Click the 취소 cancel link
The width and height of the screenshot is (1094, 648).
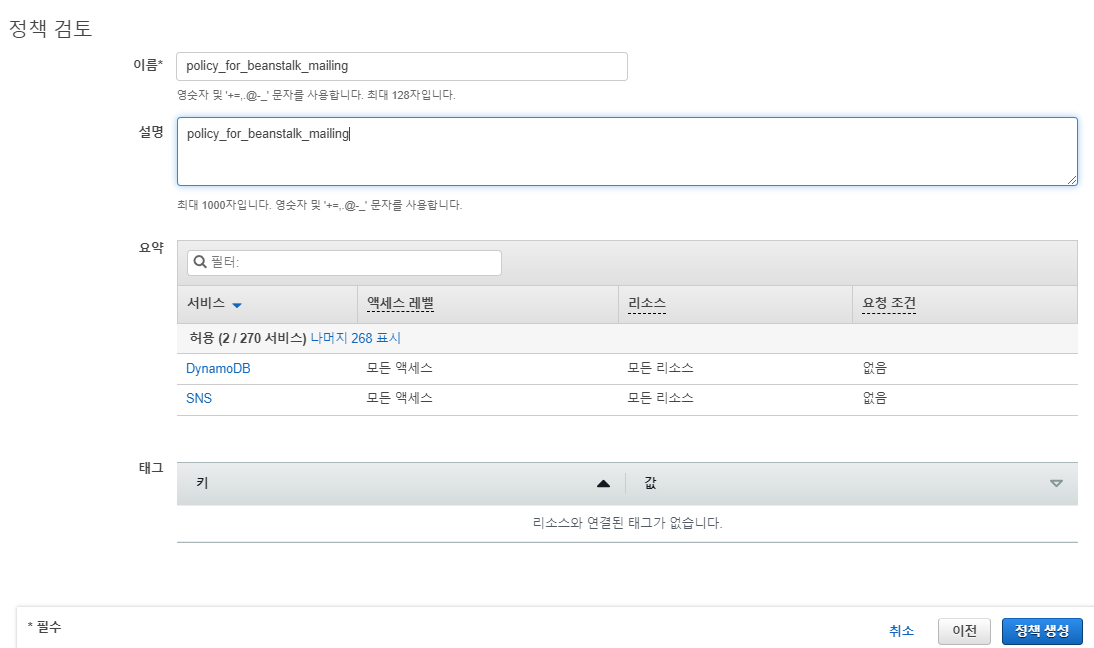coord(901,631)
